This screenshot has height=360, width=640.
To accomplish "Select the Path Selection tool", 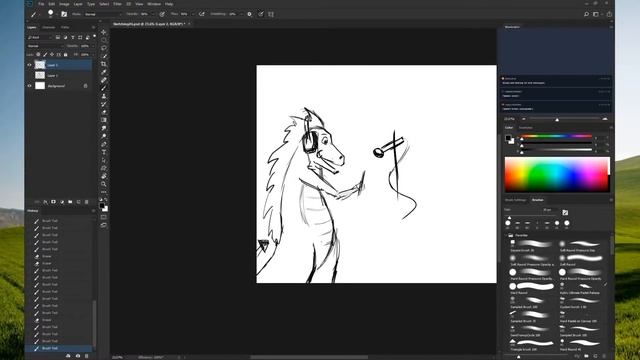I will tap(104, 160).
